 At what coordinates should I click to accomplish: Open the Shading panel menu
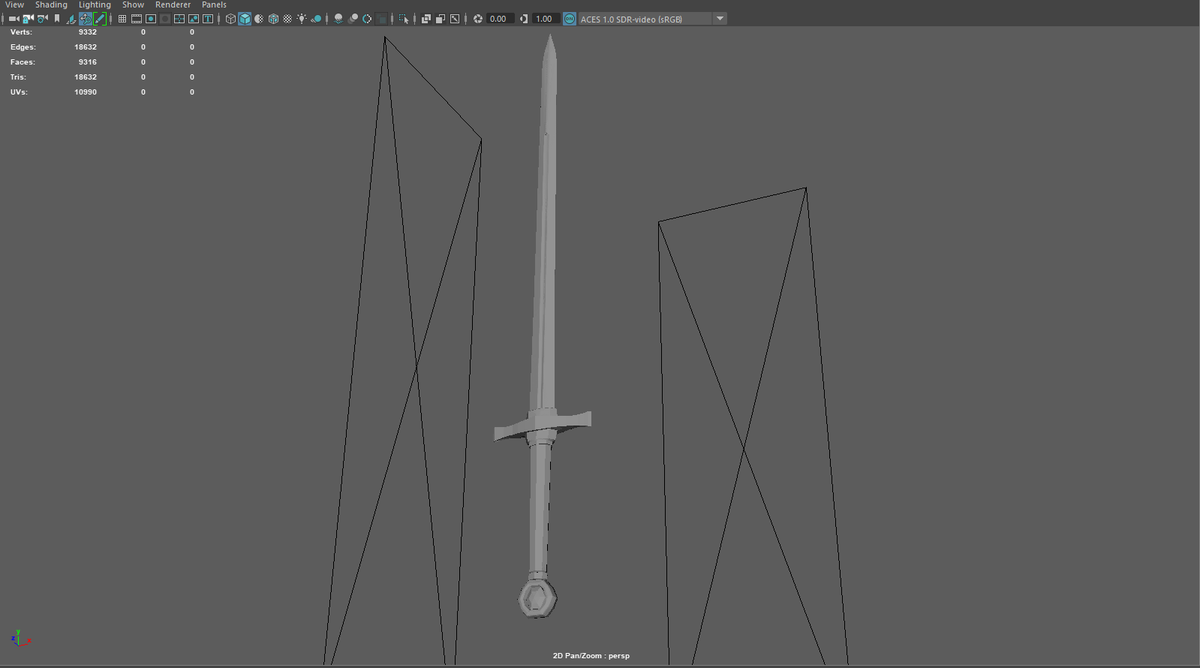(51, 5)
